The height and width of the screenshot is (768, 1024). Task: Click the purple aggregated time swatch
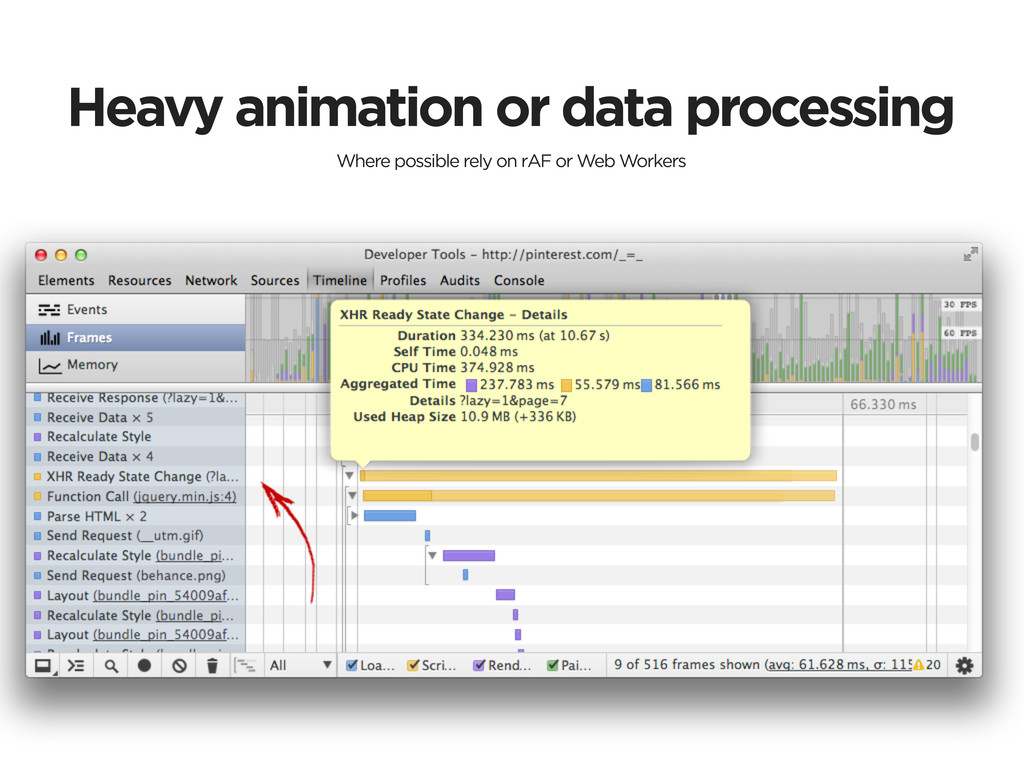click(x=471, y=384)
